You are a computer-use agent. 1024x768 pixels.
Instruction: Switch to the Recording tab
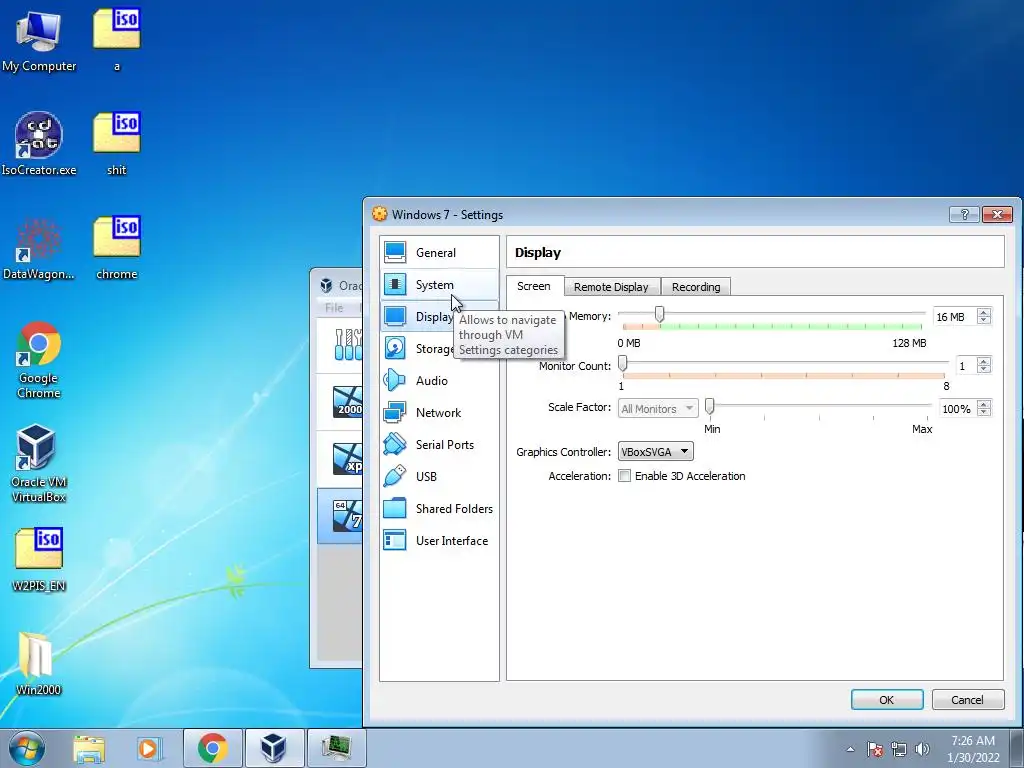pyautogui.click(x=696, y=287)
